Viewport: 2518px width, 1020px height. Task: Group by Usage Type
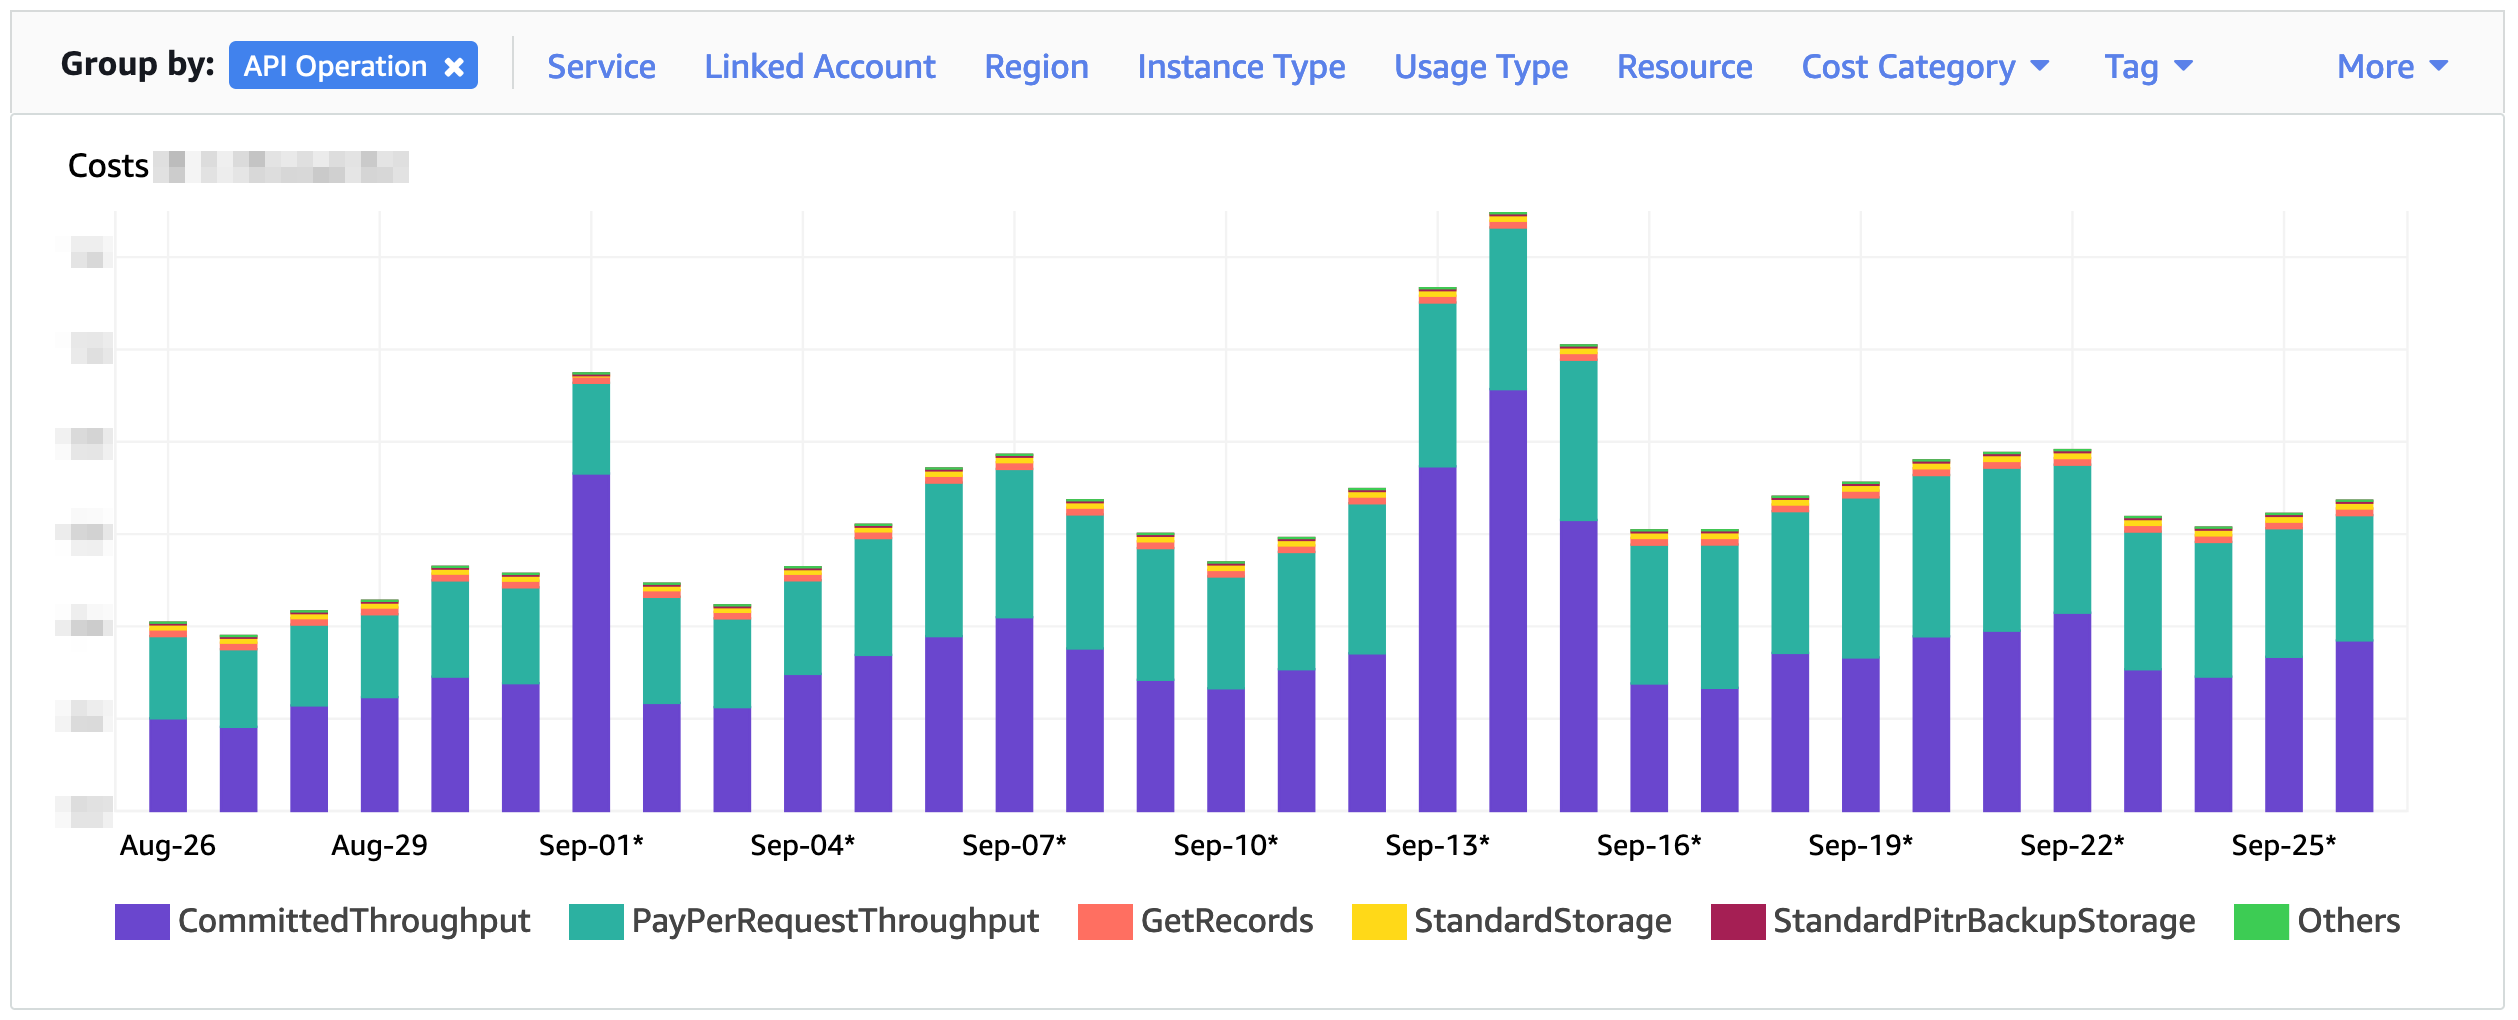tap(1481, 66)
